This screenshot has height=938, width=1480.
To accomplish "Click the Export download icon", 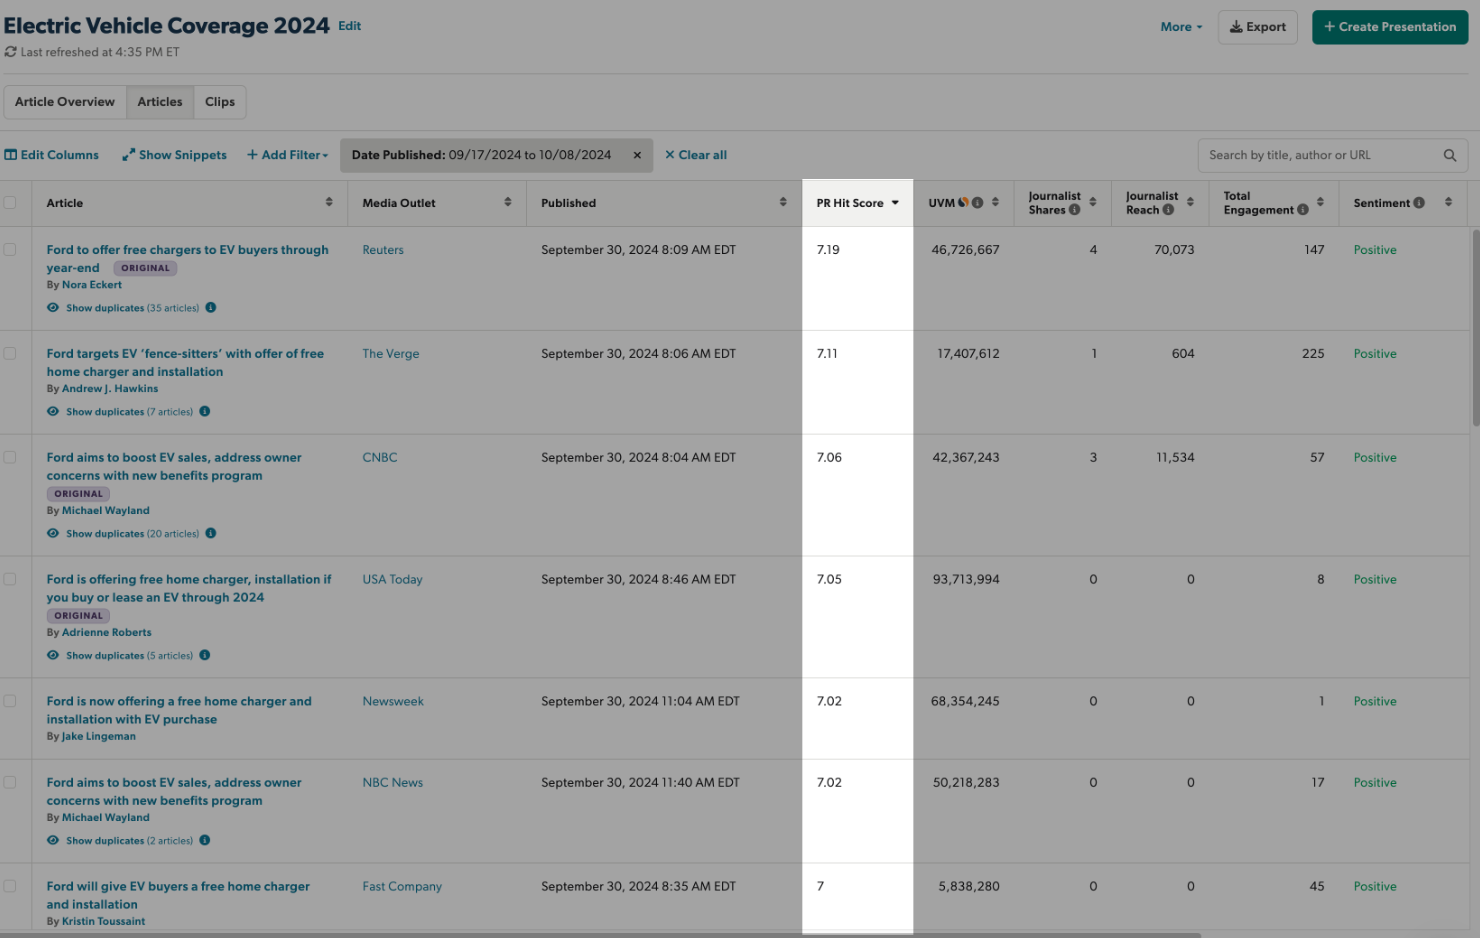I will (1234, 27).
